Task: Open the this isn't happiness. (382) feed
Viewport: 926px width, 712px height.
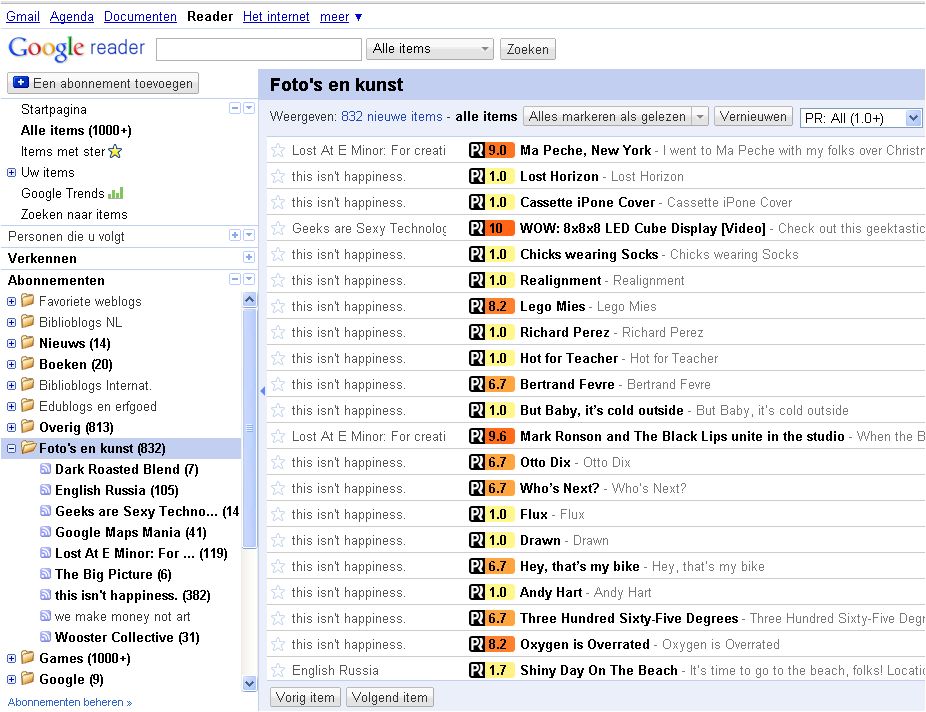Action: 132,595
